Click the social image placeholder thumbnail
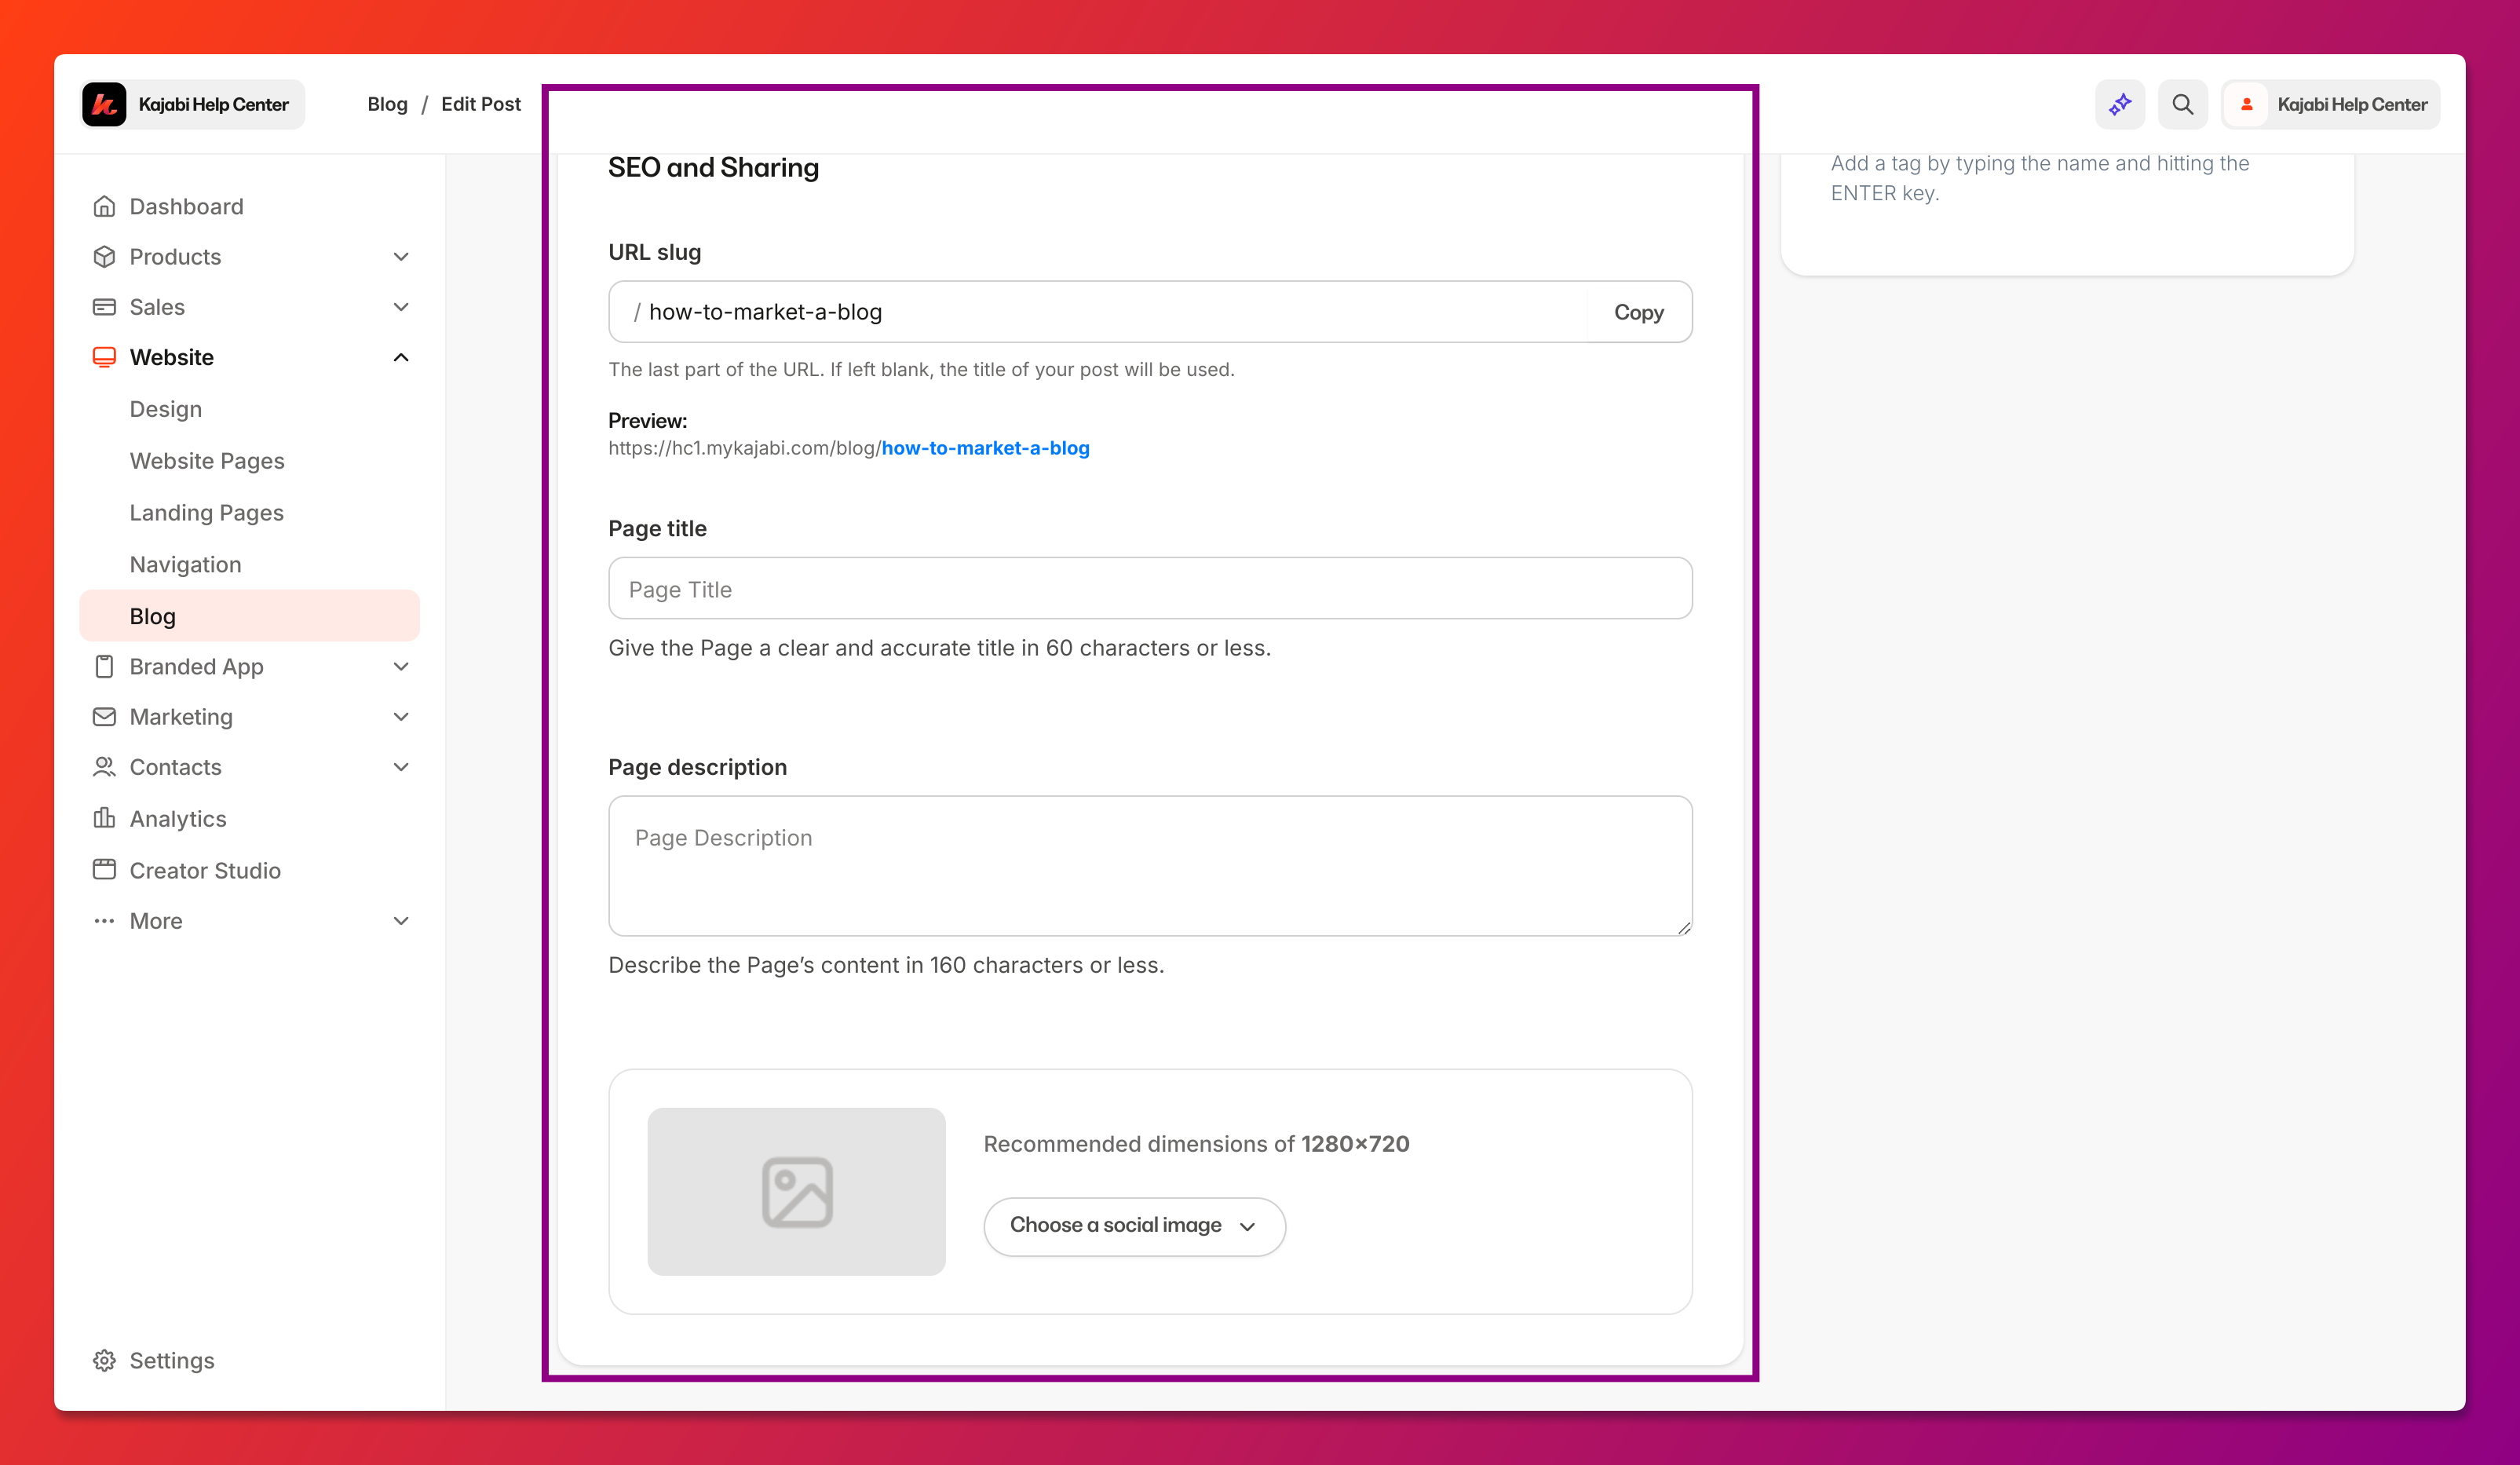Viewport: 2520px width, 1465px height. [796, 1191]
